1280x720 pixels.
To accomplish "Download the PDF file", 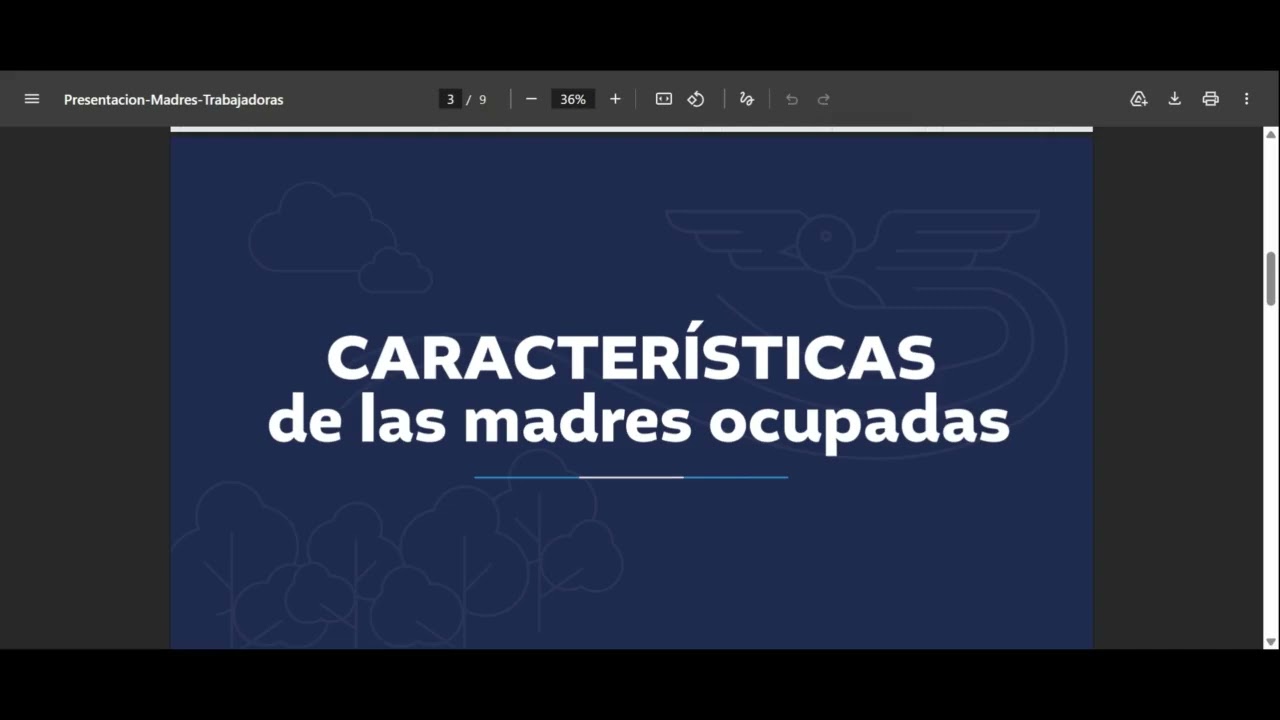I will (1175, 99).
